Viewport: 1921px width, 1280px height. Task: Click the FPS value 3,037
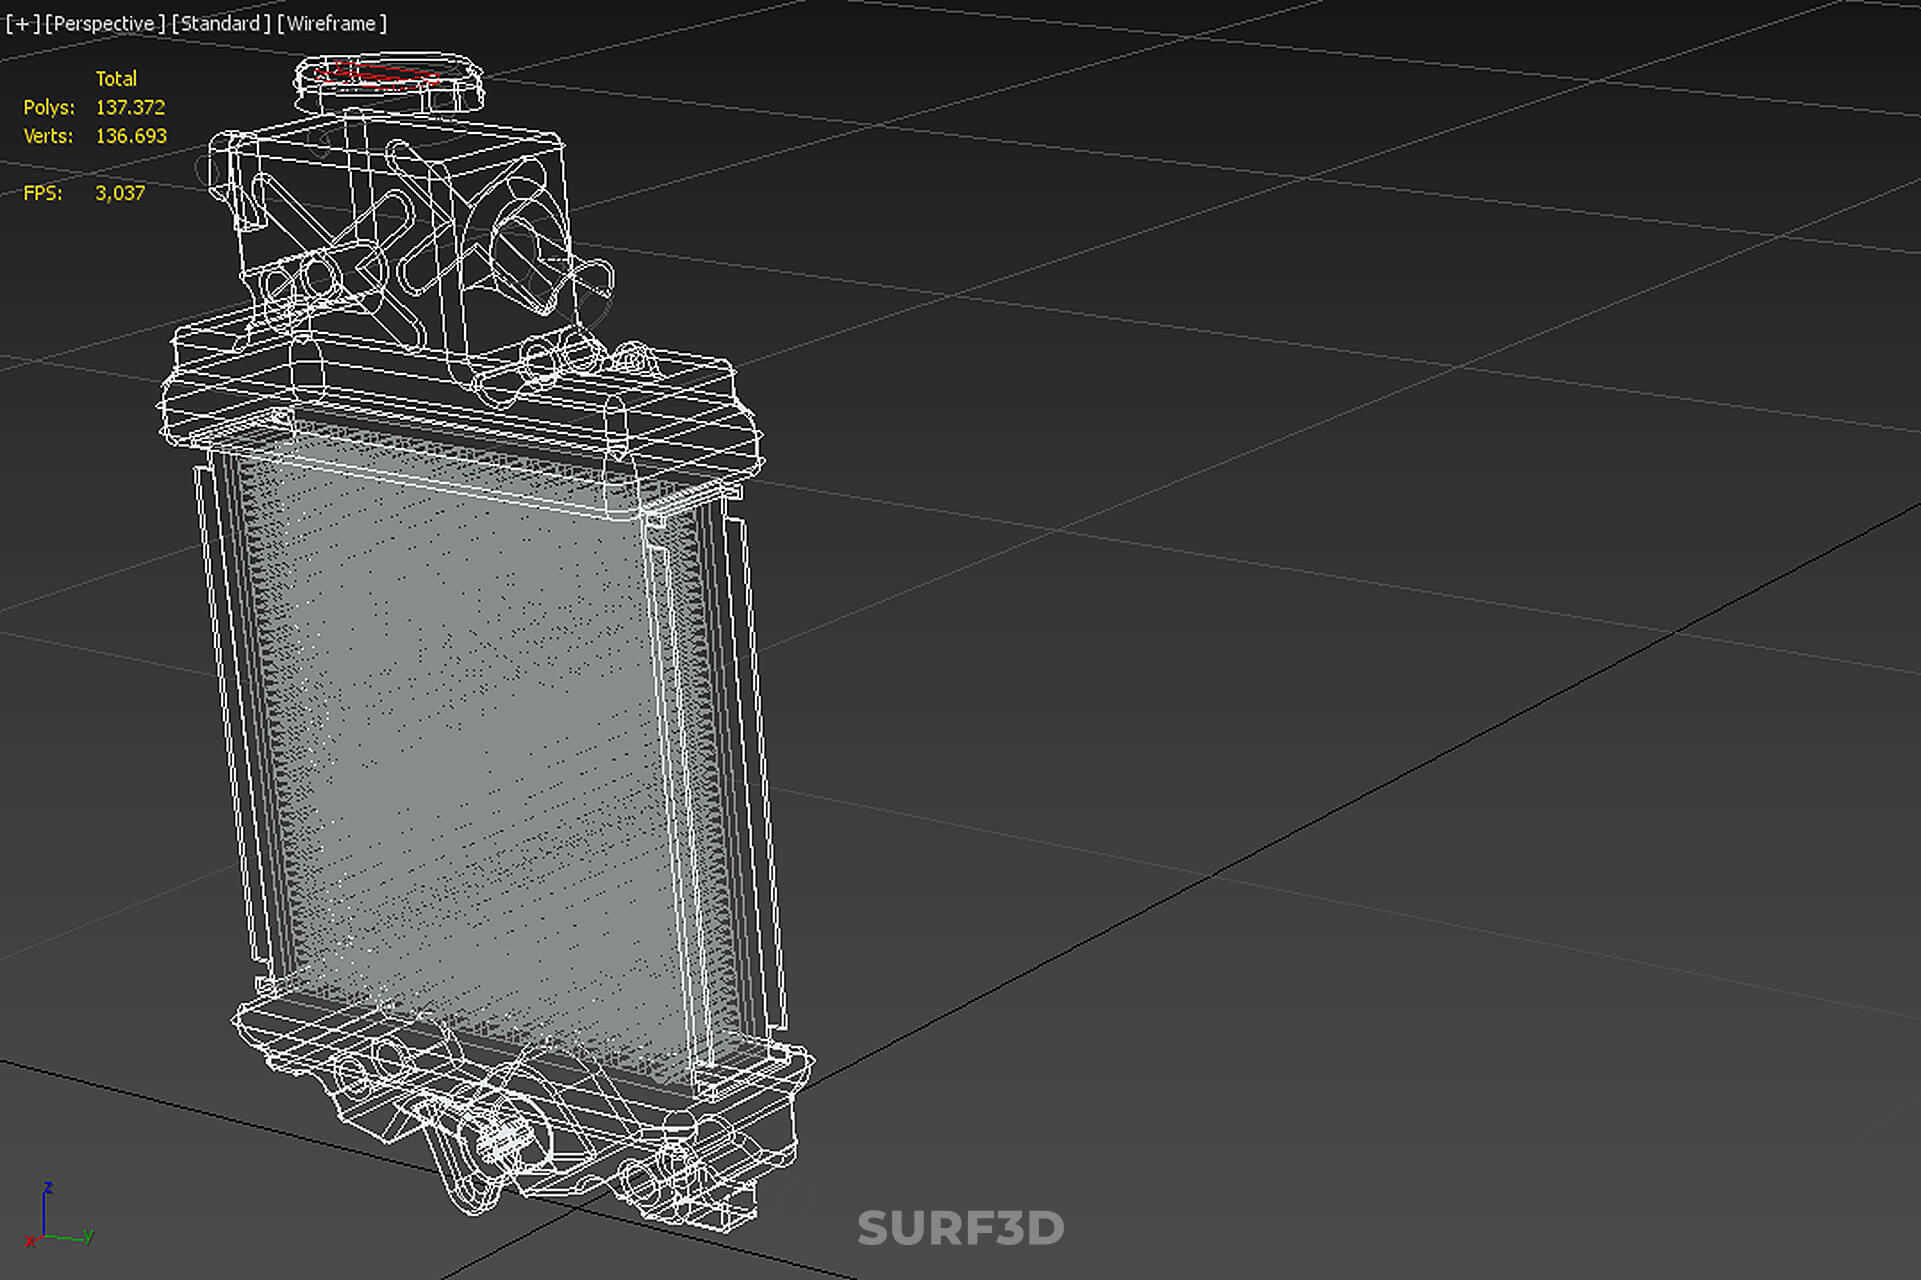(x=120, y=193)
